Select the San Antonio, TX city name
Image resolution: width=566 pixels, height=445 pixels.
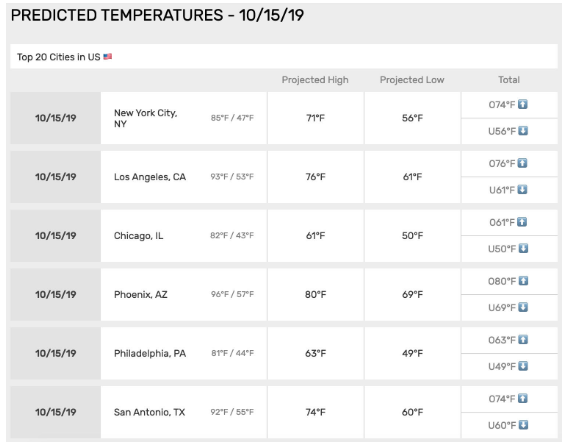coord(149,412)
